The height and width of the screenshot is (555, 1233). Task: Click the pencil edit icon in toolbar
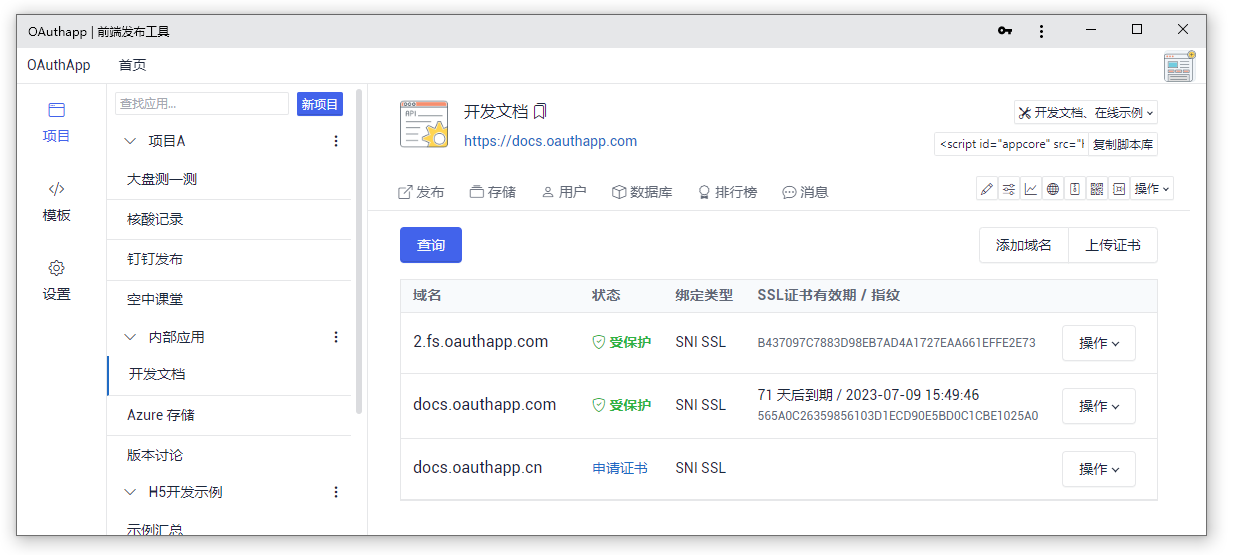987,189
